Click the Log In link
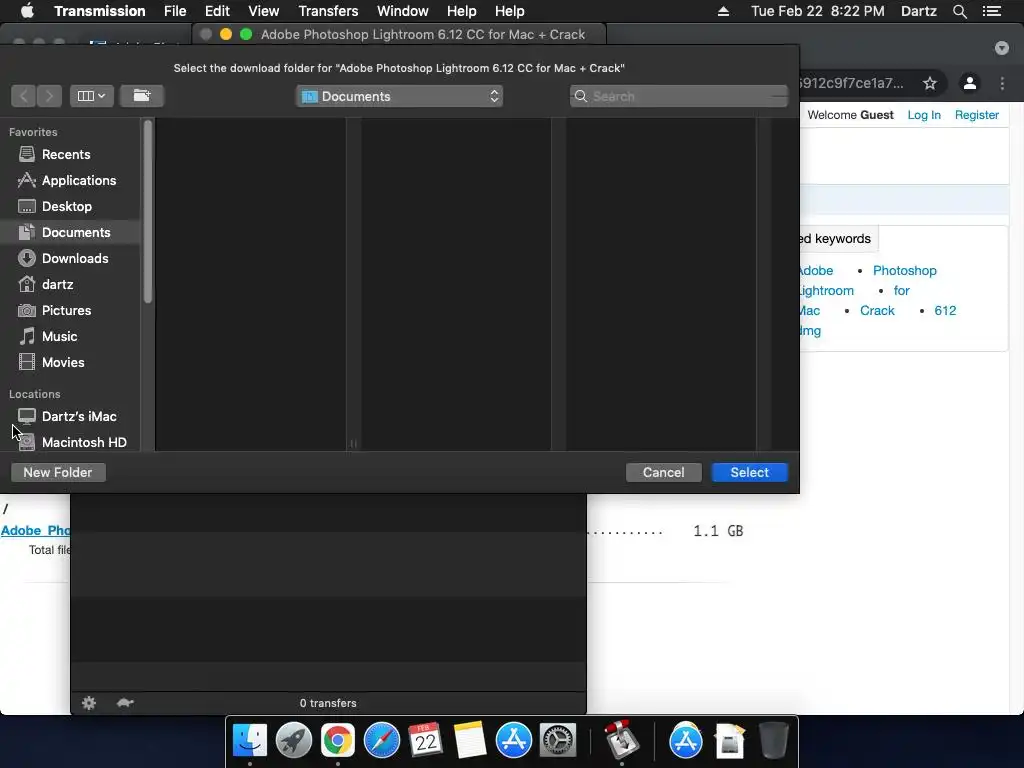This screenshot has width=1024, height=768. [924, 115]
